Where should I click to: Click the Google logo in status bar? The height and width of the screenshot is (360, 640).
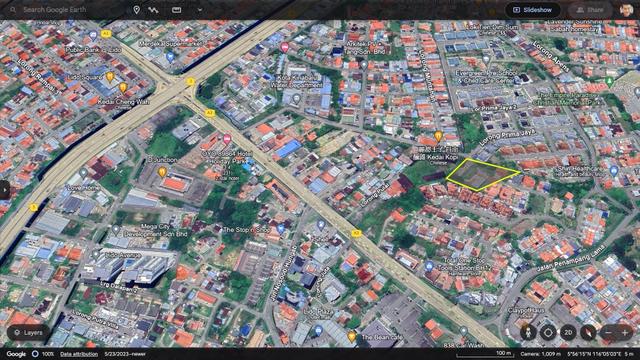coord(16,354)
